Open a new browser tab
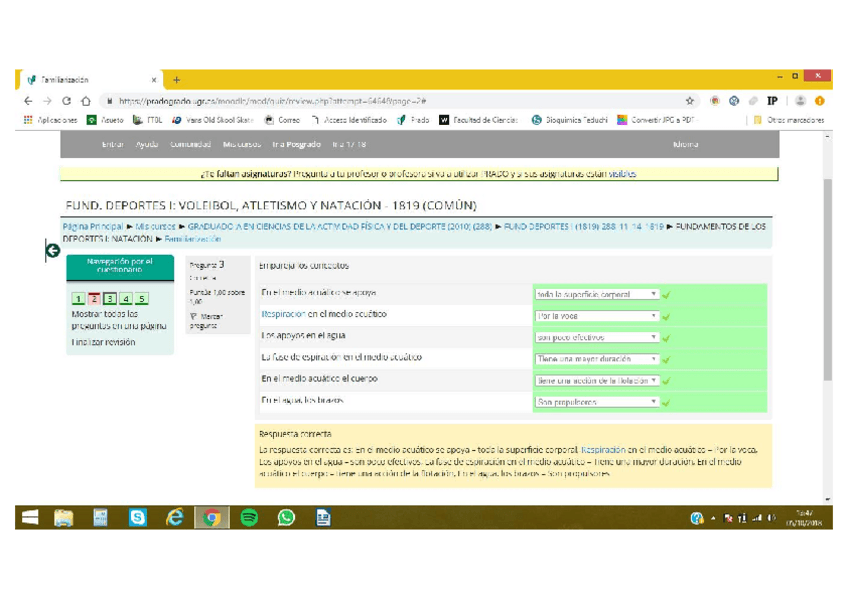 click(177, 80)
